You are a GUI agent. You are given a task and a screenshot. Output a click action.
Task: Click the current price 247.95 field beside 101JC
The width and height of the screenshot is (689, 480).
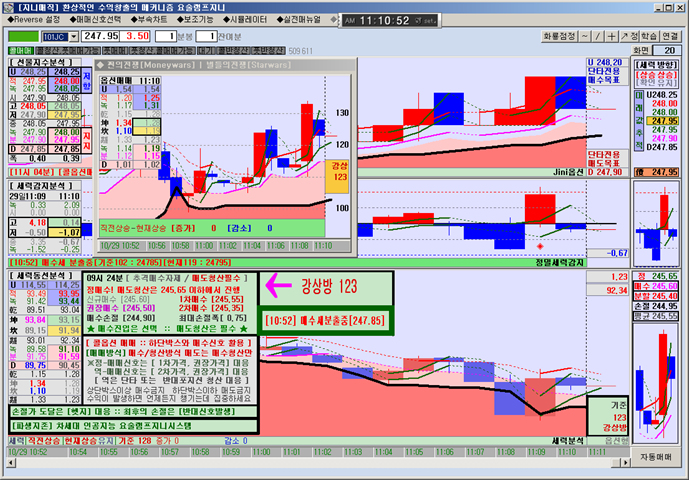(x=101, y=36)
